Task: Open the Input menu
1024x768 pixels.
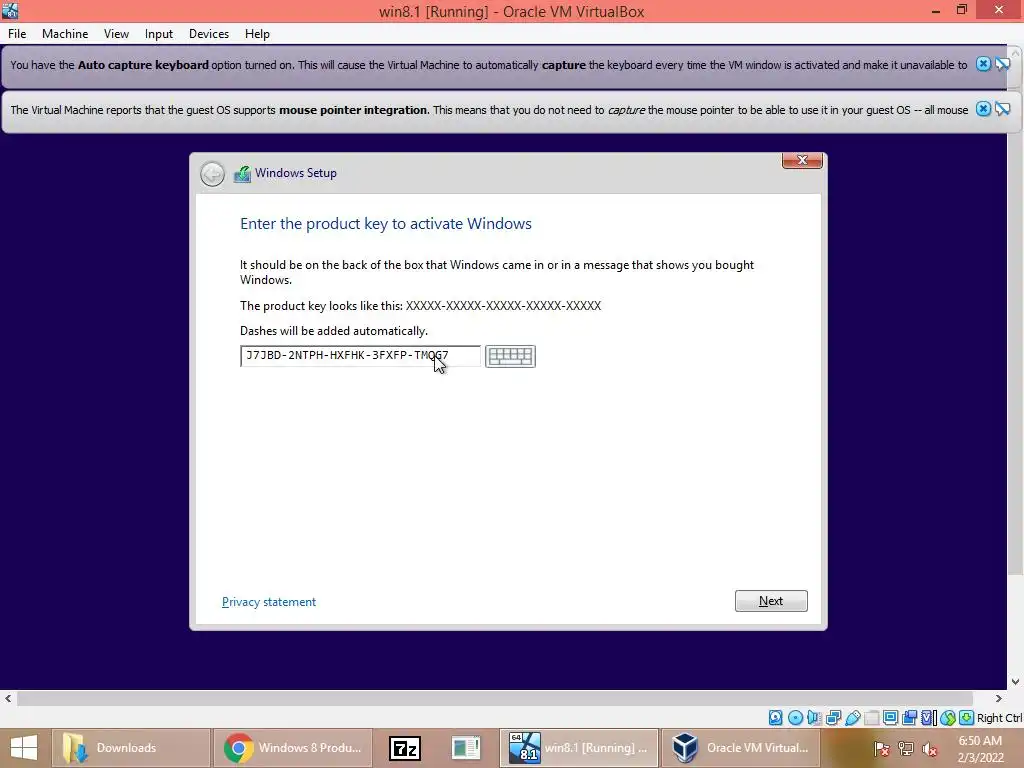Action: click(159, 34)
